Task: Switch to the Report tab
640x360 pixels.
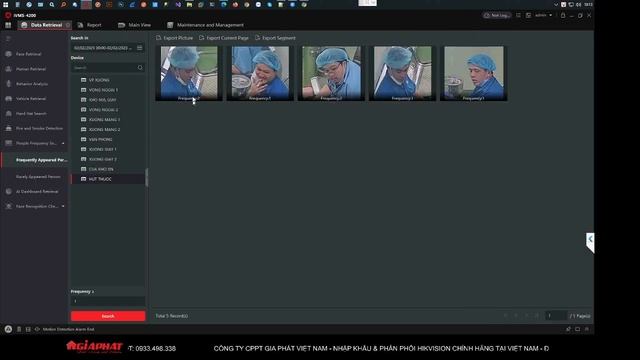Action: (89, 25)
